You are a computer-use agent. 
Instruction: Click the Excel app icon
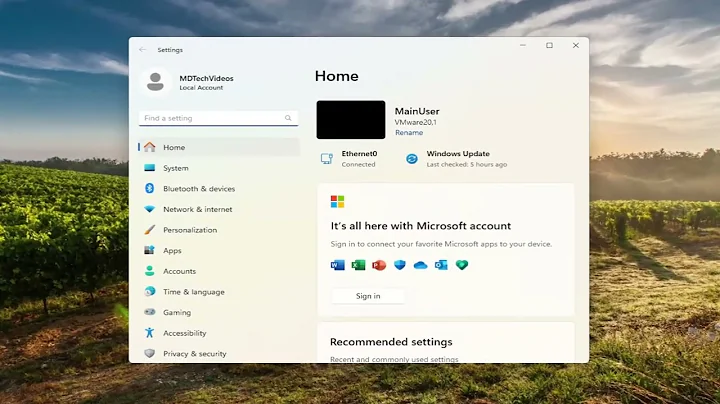pos(358,265)
